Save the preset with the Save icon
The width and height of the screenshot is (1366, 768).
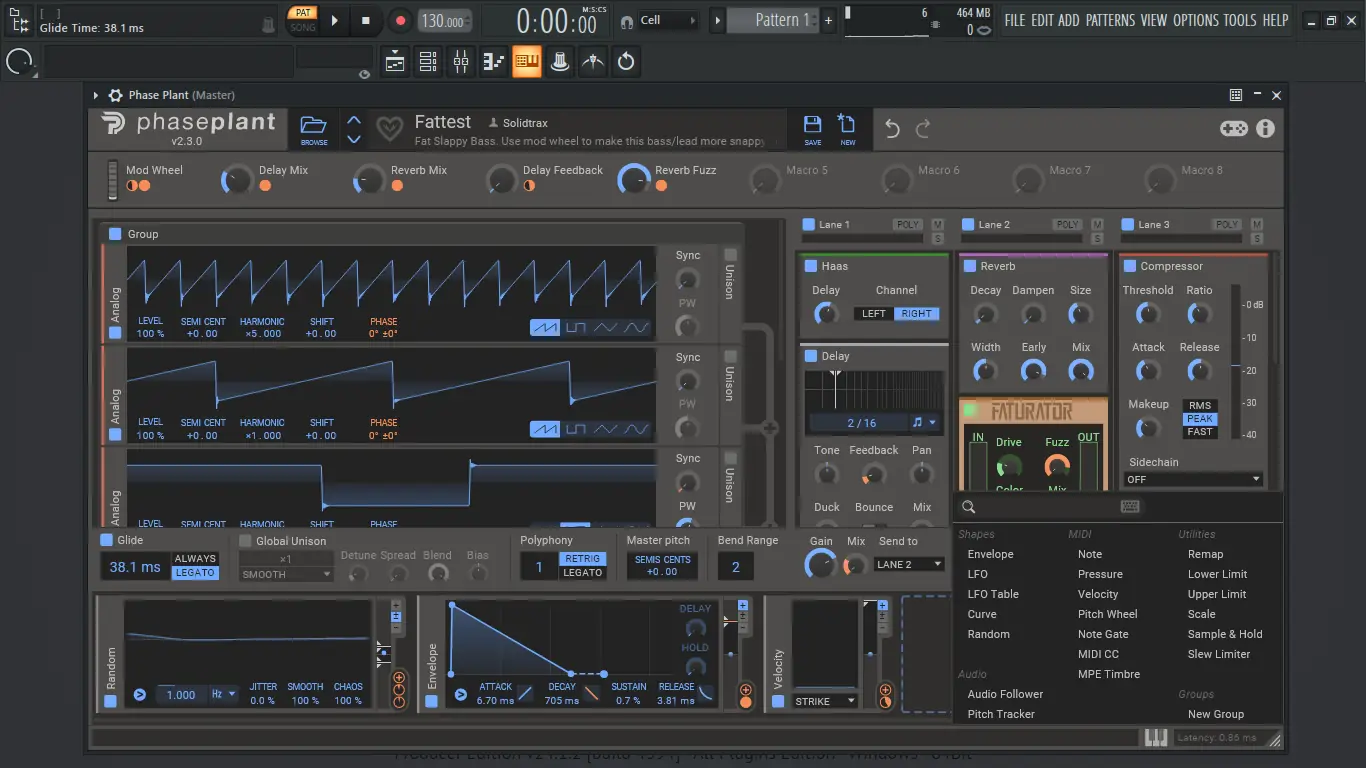[x=812, y=126]
